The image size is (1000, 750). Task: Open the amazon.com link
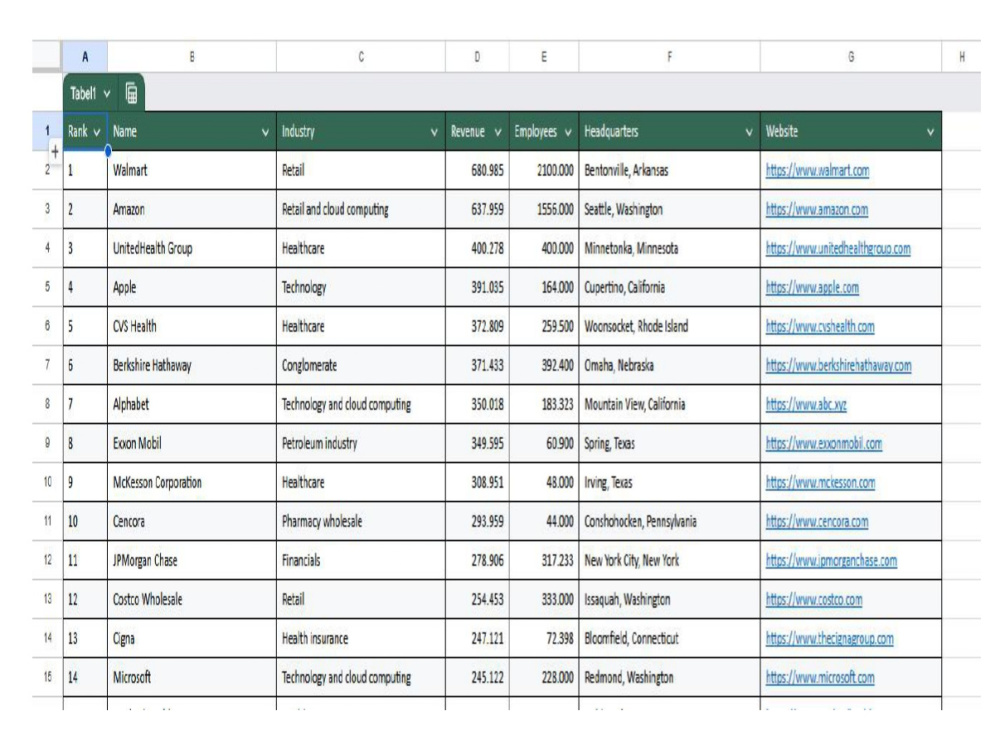click(816, 209)
